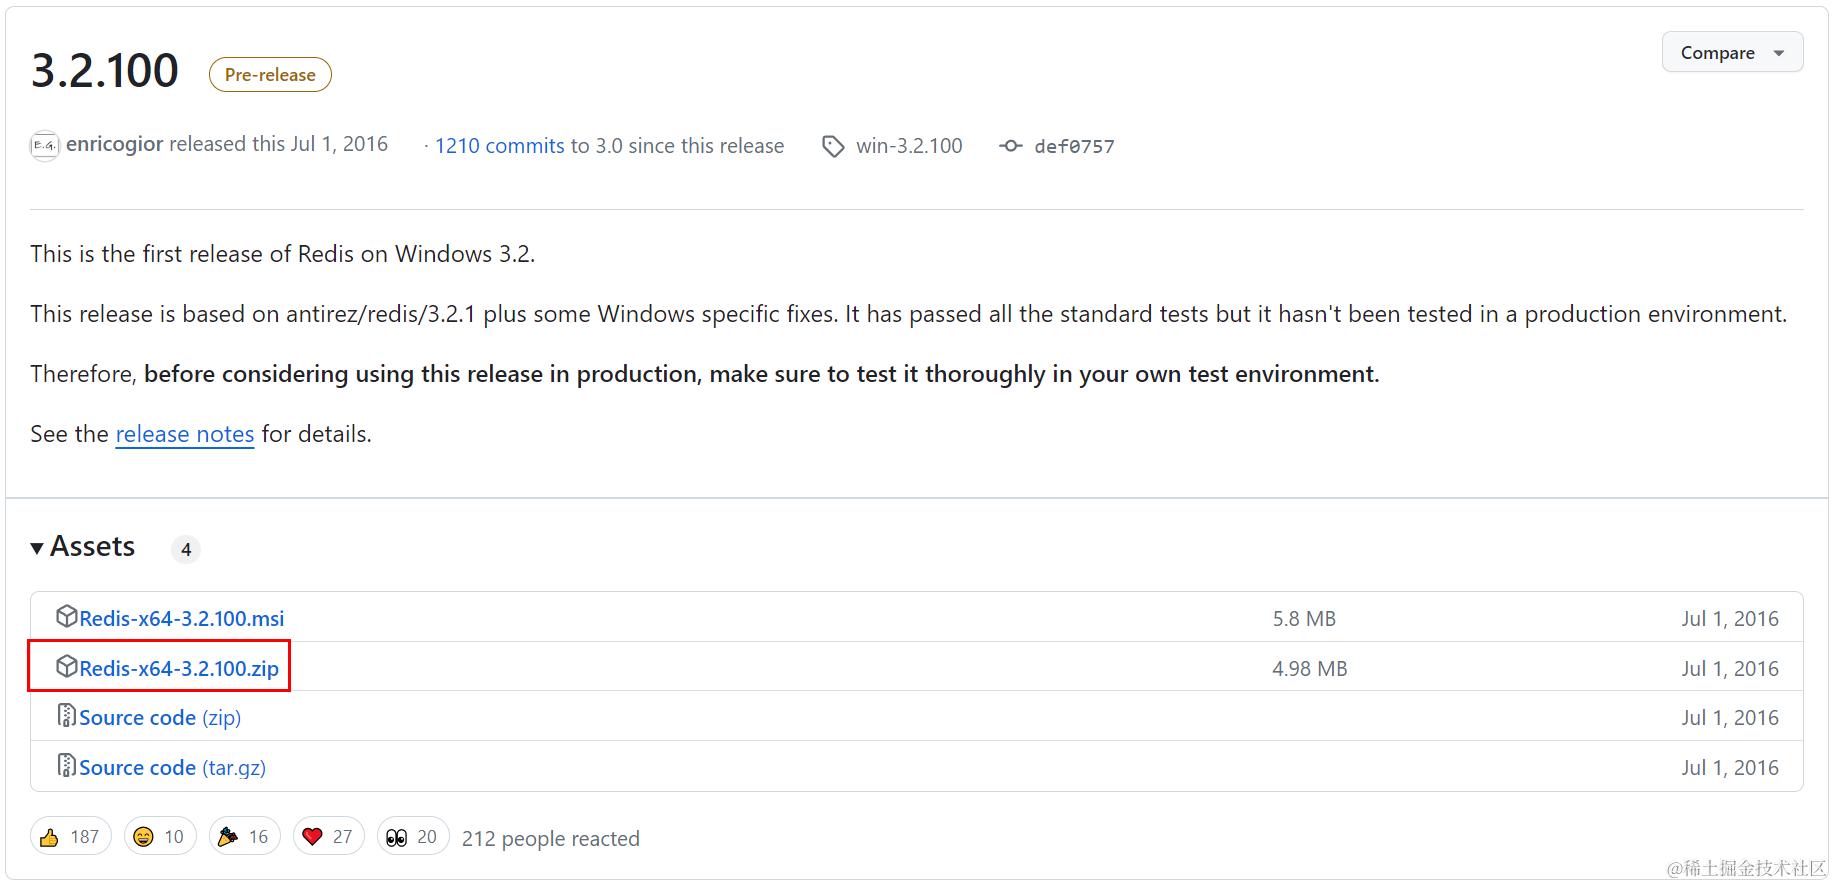Collapse the Assets section triangle
Screen dimensions: 1833x885
pyautogui.click(x=37, y=548)
